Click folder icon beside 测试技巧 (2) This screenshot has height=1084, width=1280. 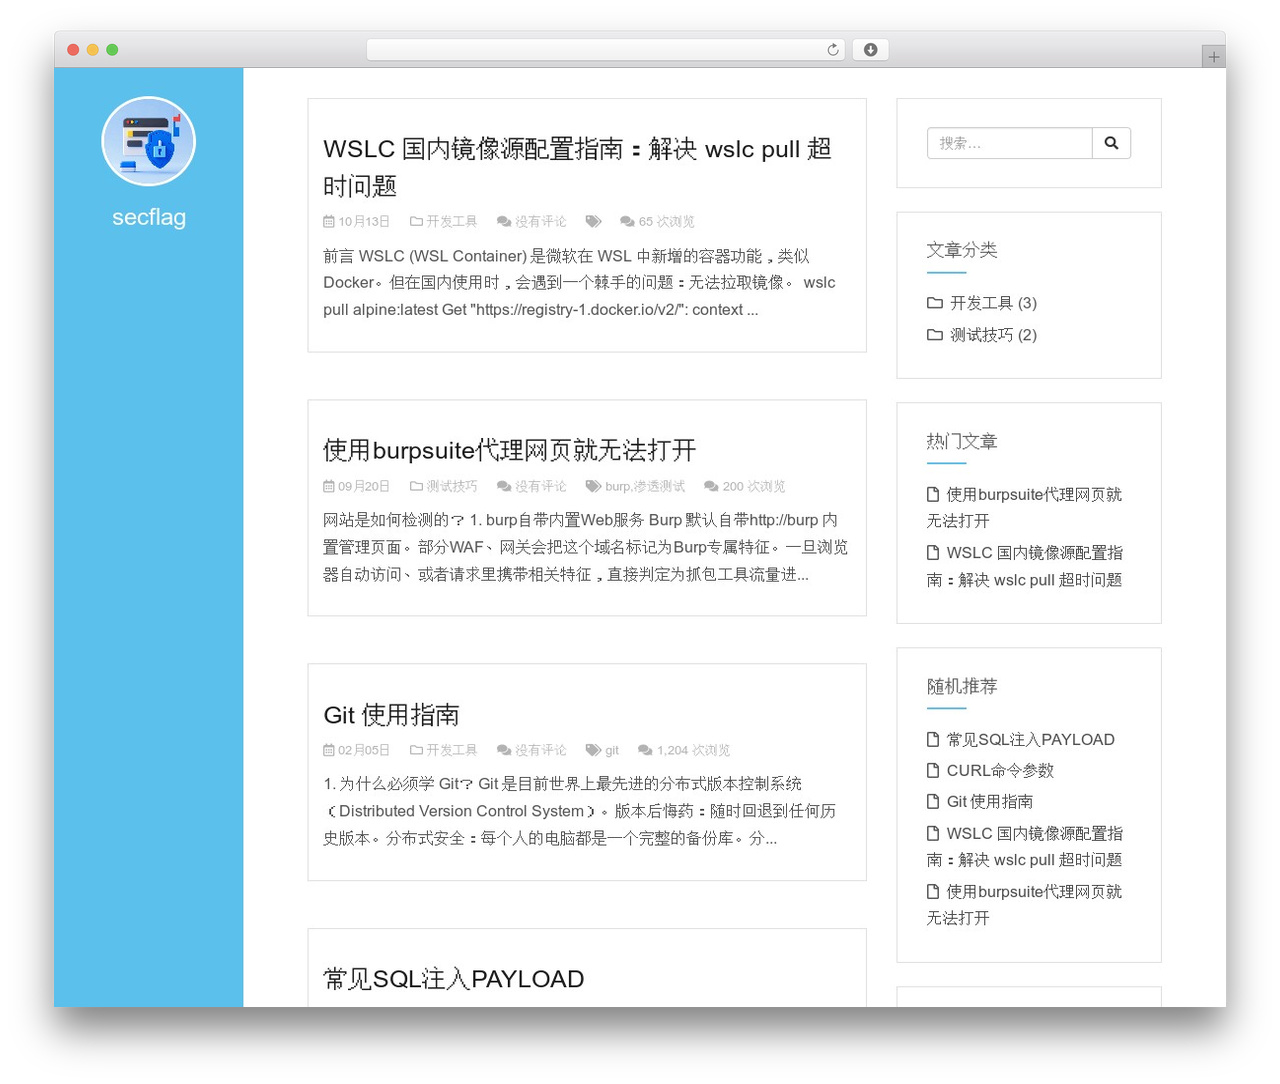click(x=935, y=335)
